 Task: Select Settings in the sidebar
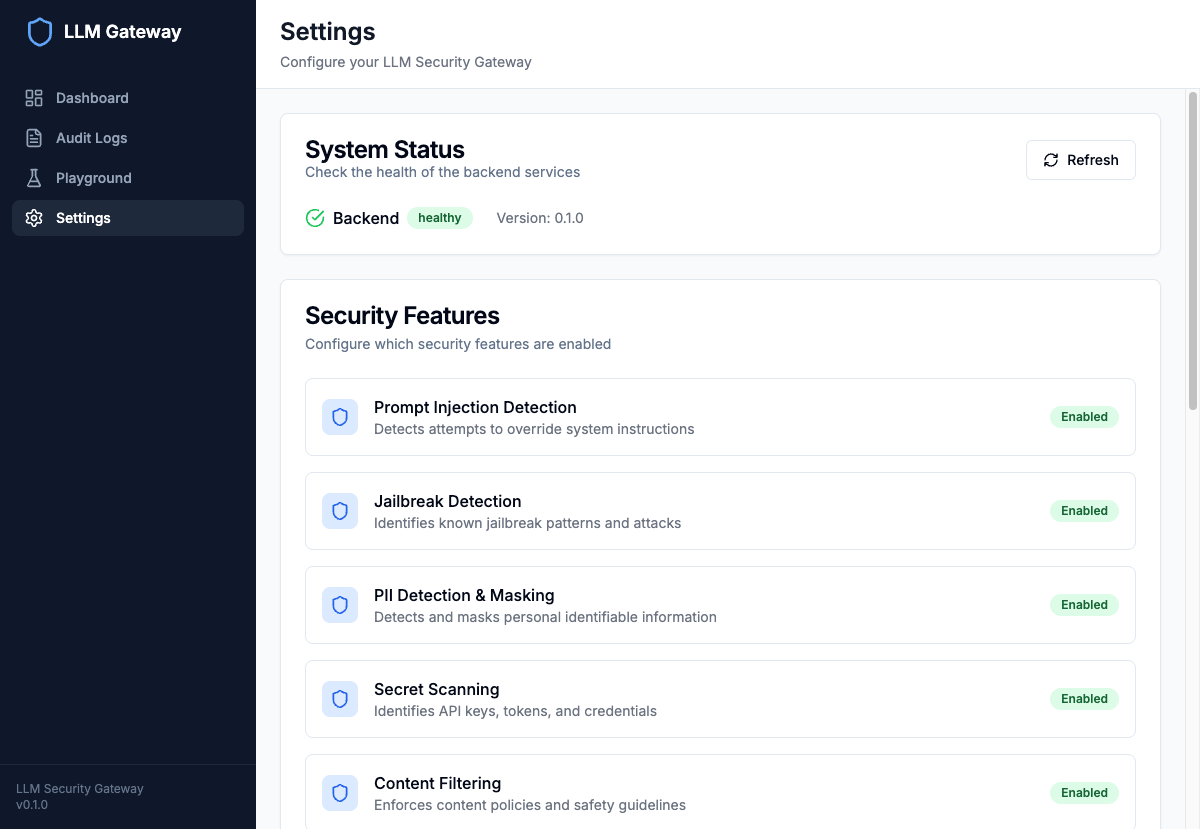pos(128,218)
